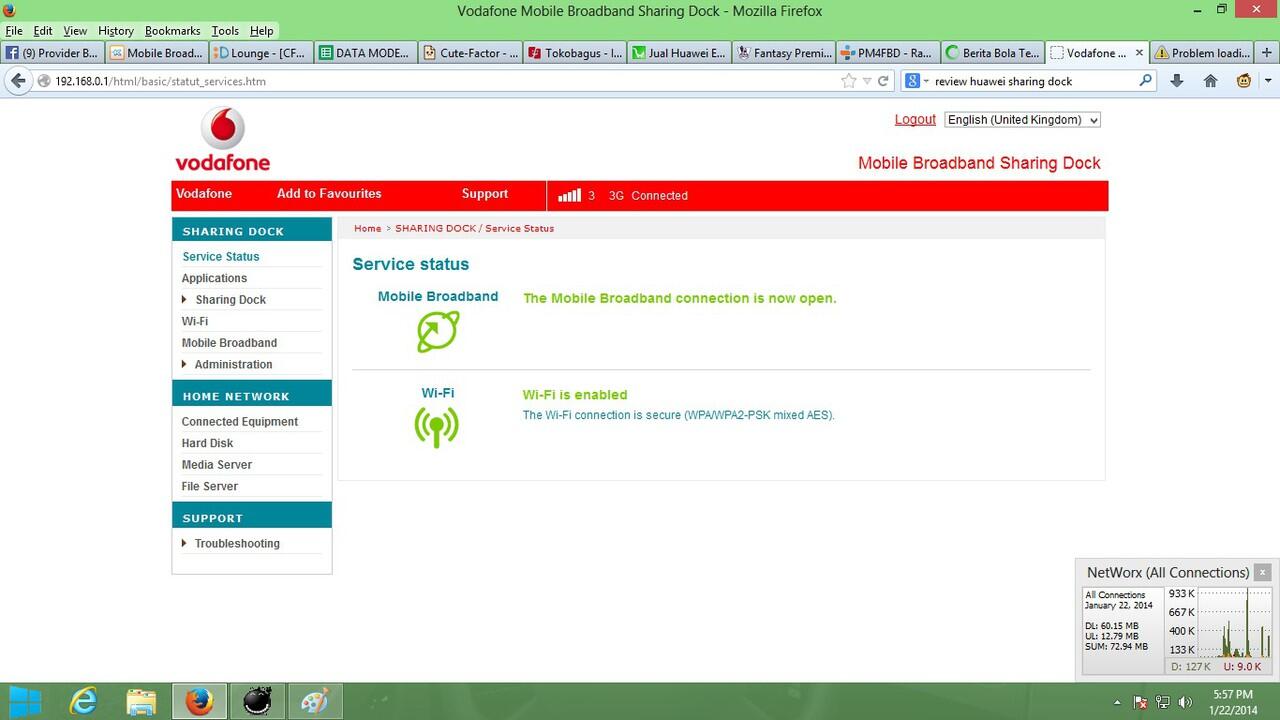
Task: Open the Paint palette taskbar icon
Action: point(315,702)
